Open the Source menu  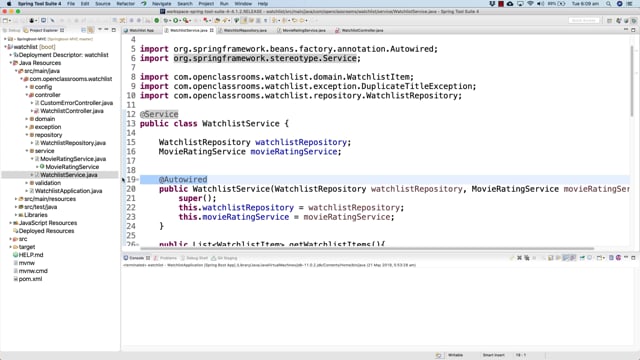[x=102, y=4]
